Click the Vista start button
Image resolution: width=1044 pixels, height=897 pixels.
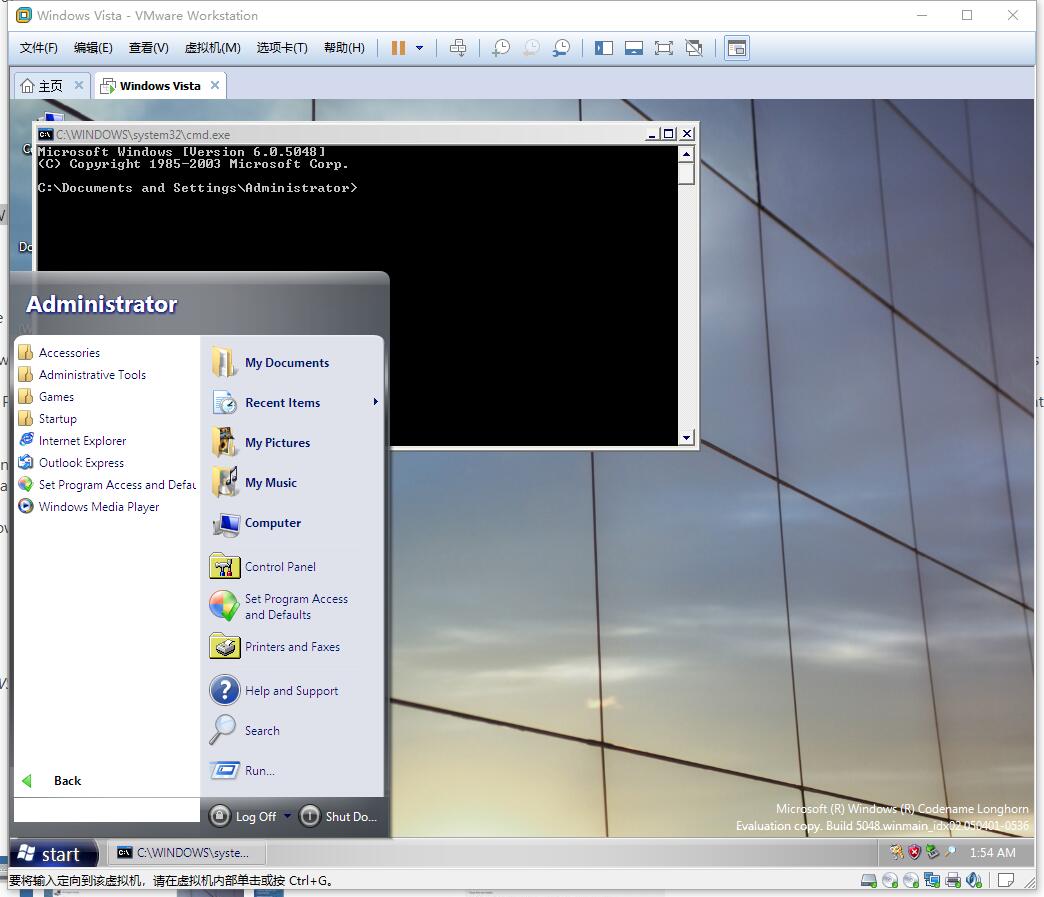point(53,854)
